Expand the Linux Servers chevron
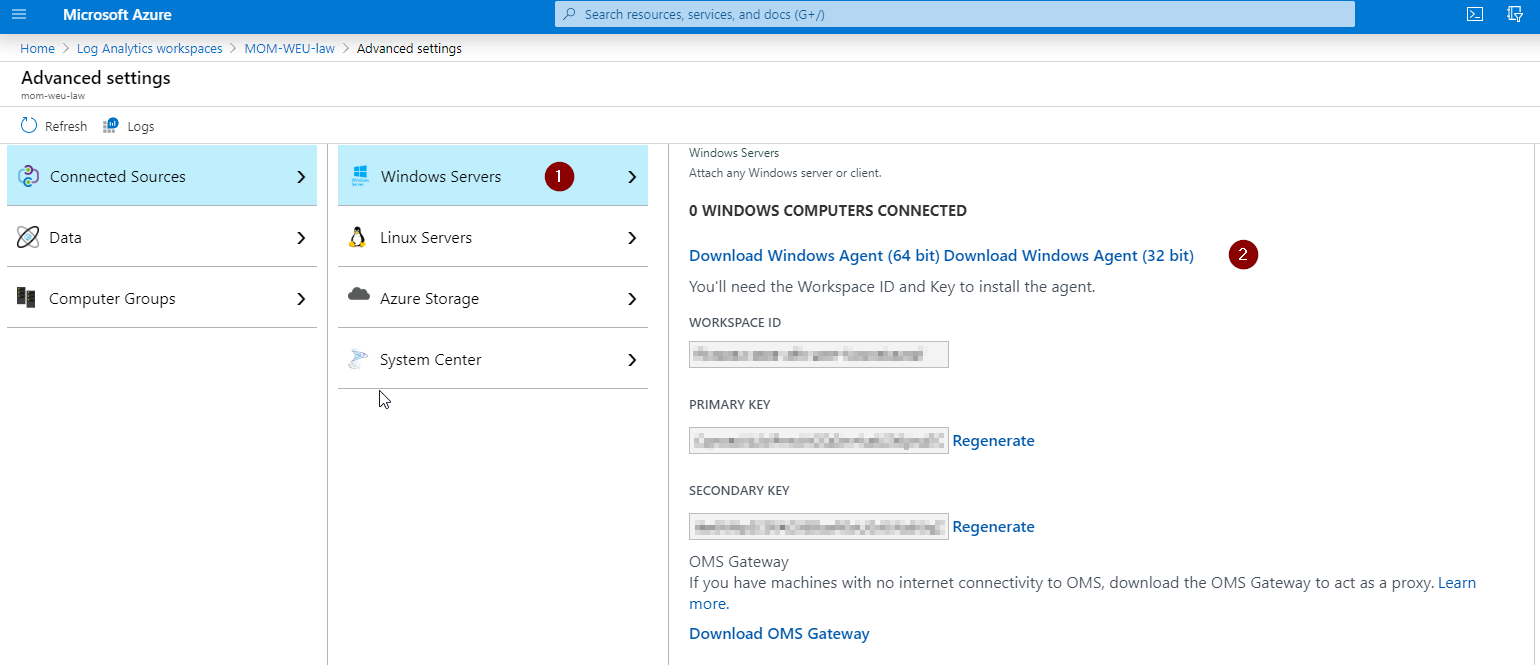The width and height of the screenshot is (1540, 665). [x=632, y=238]
